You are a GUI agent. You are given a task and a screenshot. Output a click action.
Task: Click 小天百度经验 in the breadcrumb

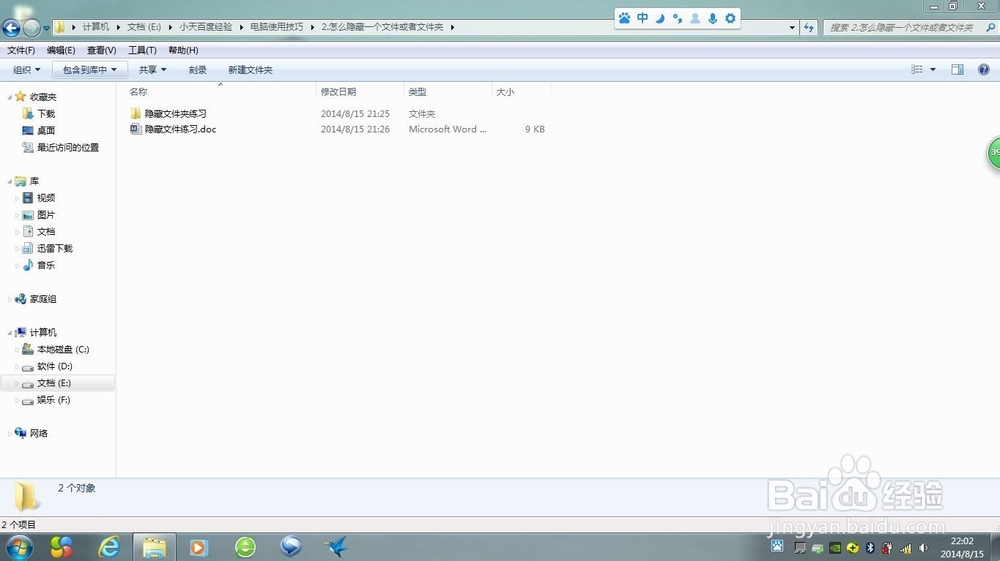[205, 27]
